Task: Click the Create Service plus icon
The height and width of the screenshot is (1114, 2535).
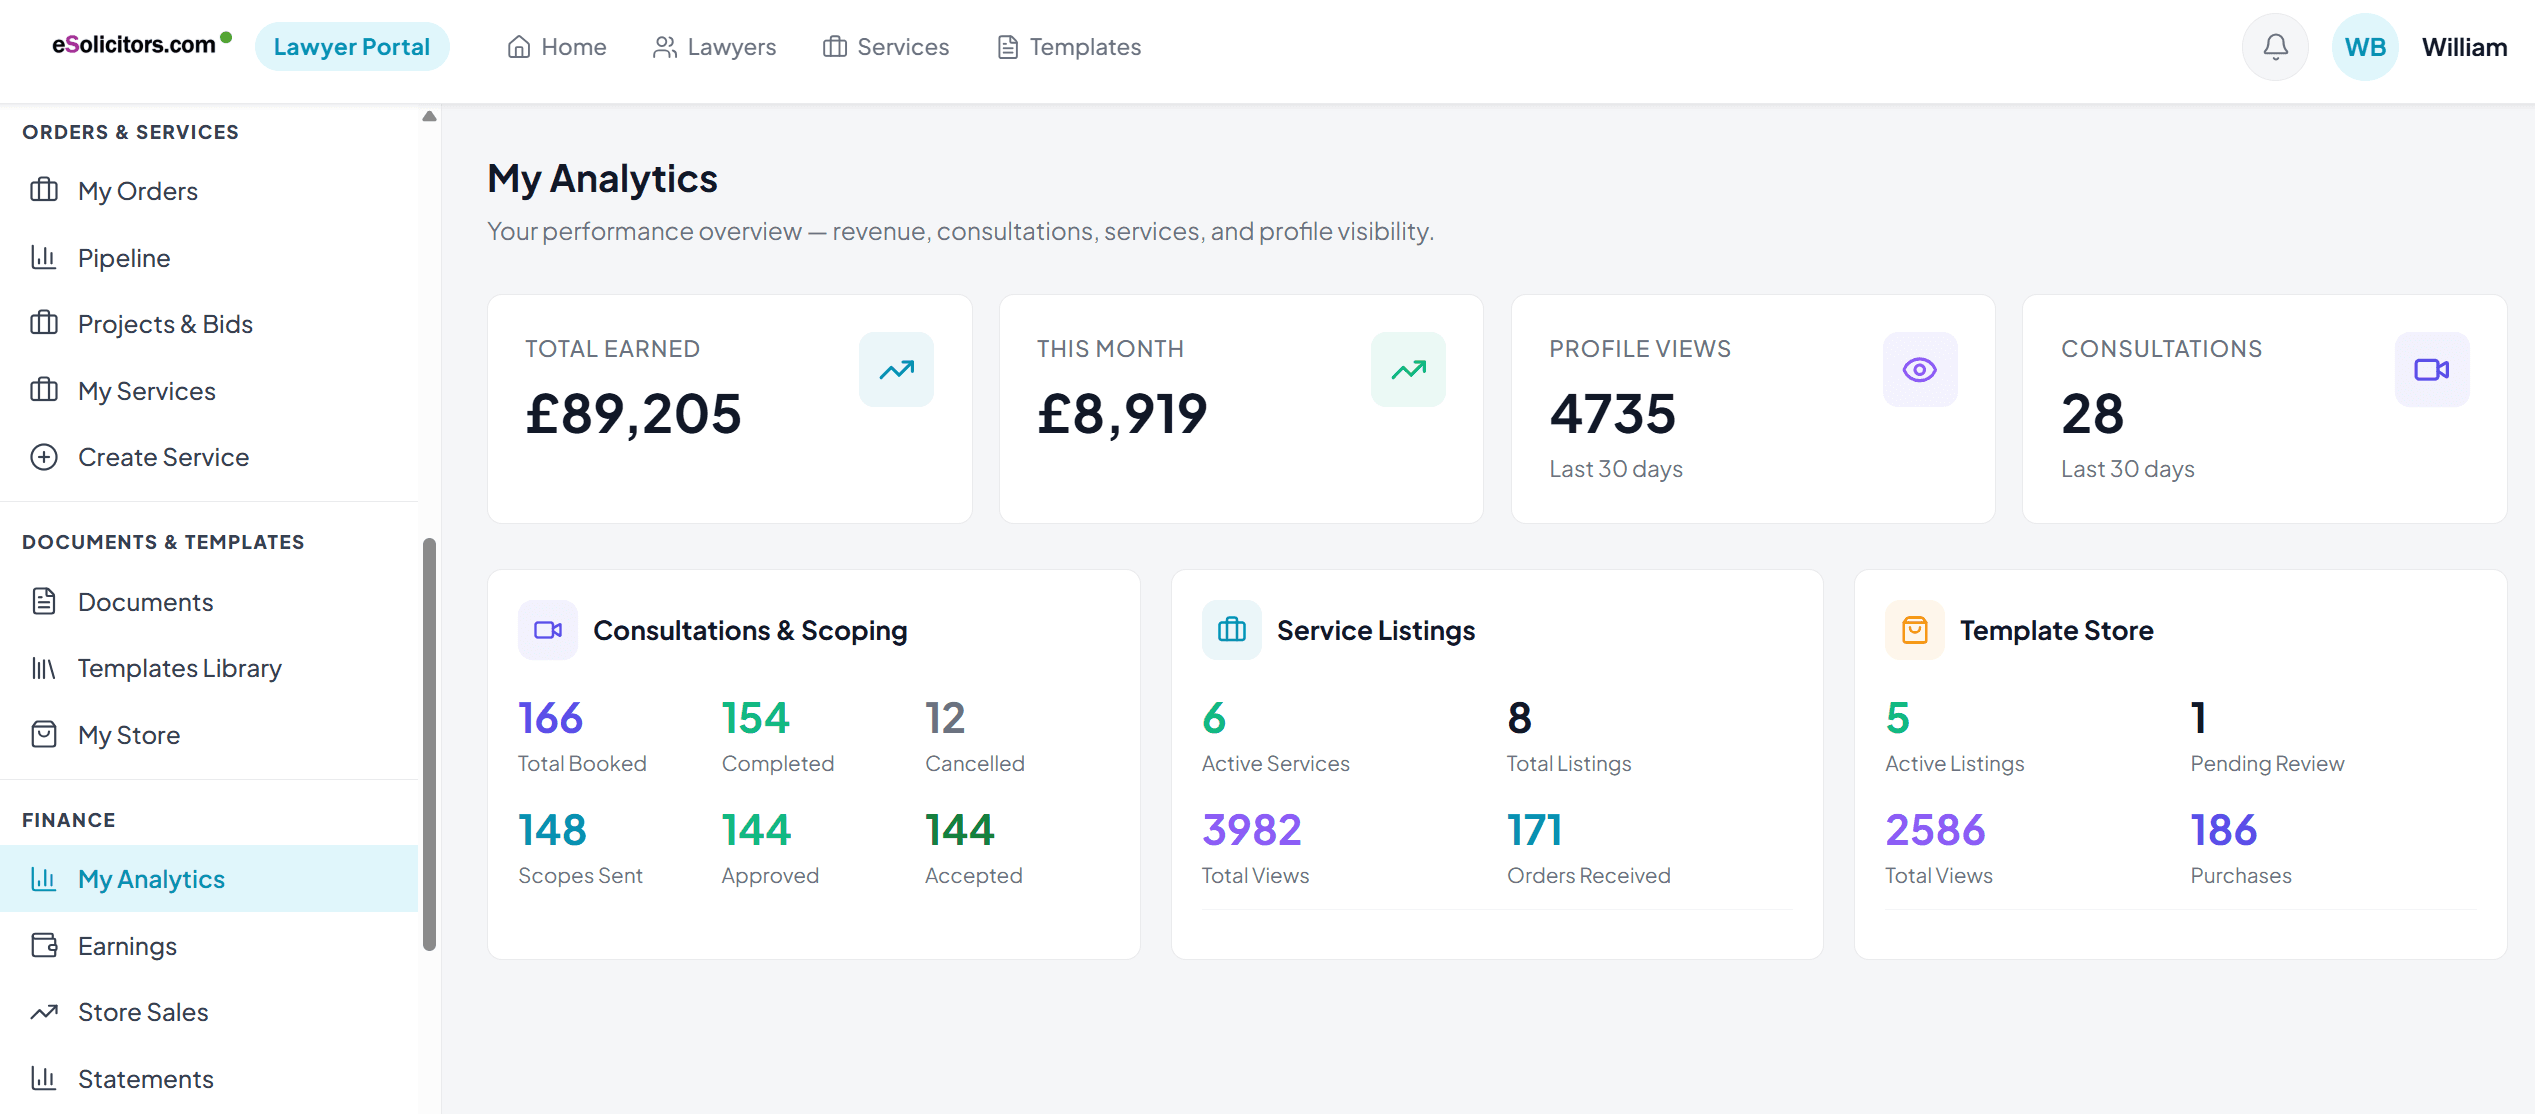Action: point(44,457)
